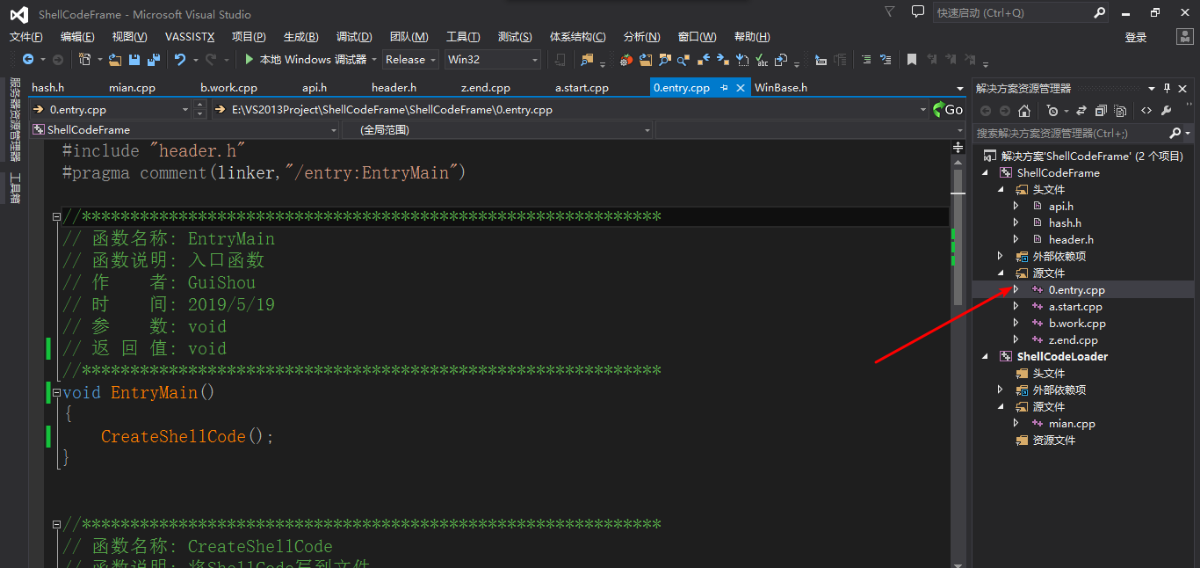Viewport: 1200px width, 568px height.
Task: Click the Undo arrow in the toolbar
Action: coord(180,60)
